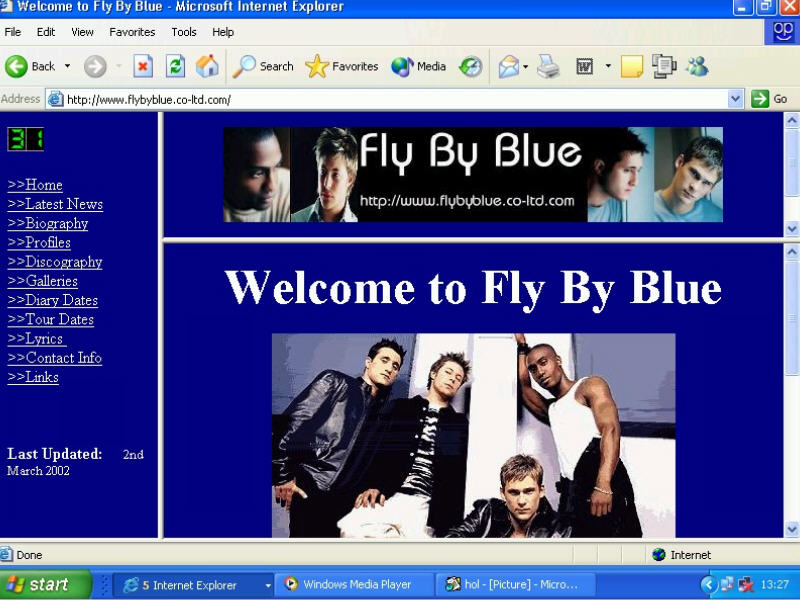Open the Tools menu
Image resolution: width=800 pixels, height=600 pixels.
pyautogui.click(x=184, y=32)
